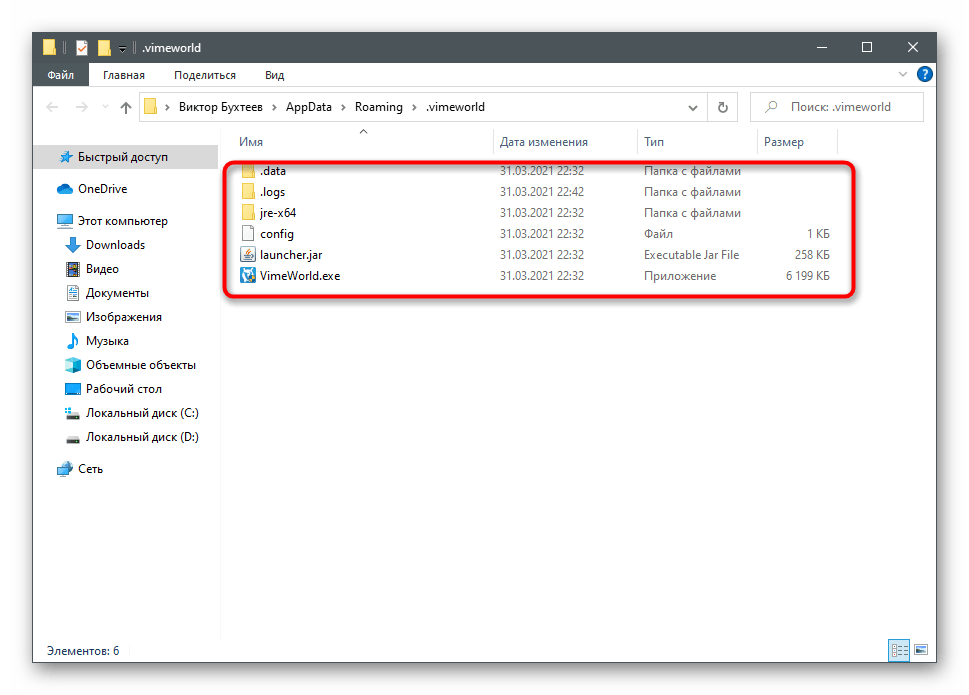Click the search magnifier icon
969x695 pixels.
pyautogui.click(x=771, y=107)
